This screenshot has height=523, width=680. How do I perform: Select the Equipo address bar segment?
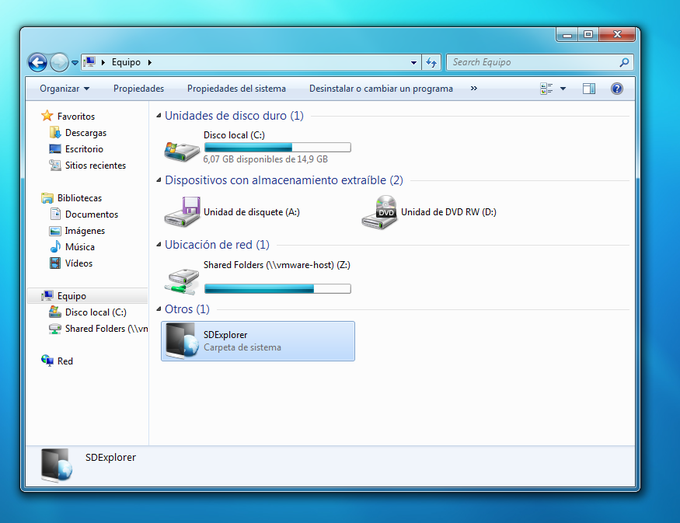(126, 62)
